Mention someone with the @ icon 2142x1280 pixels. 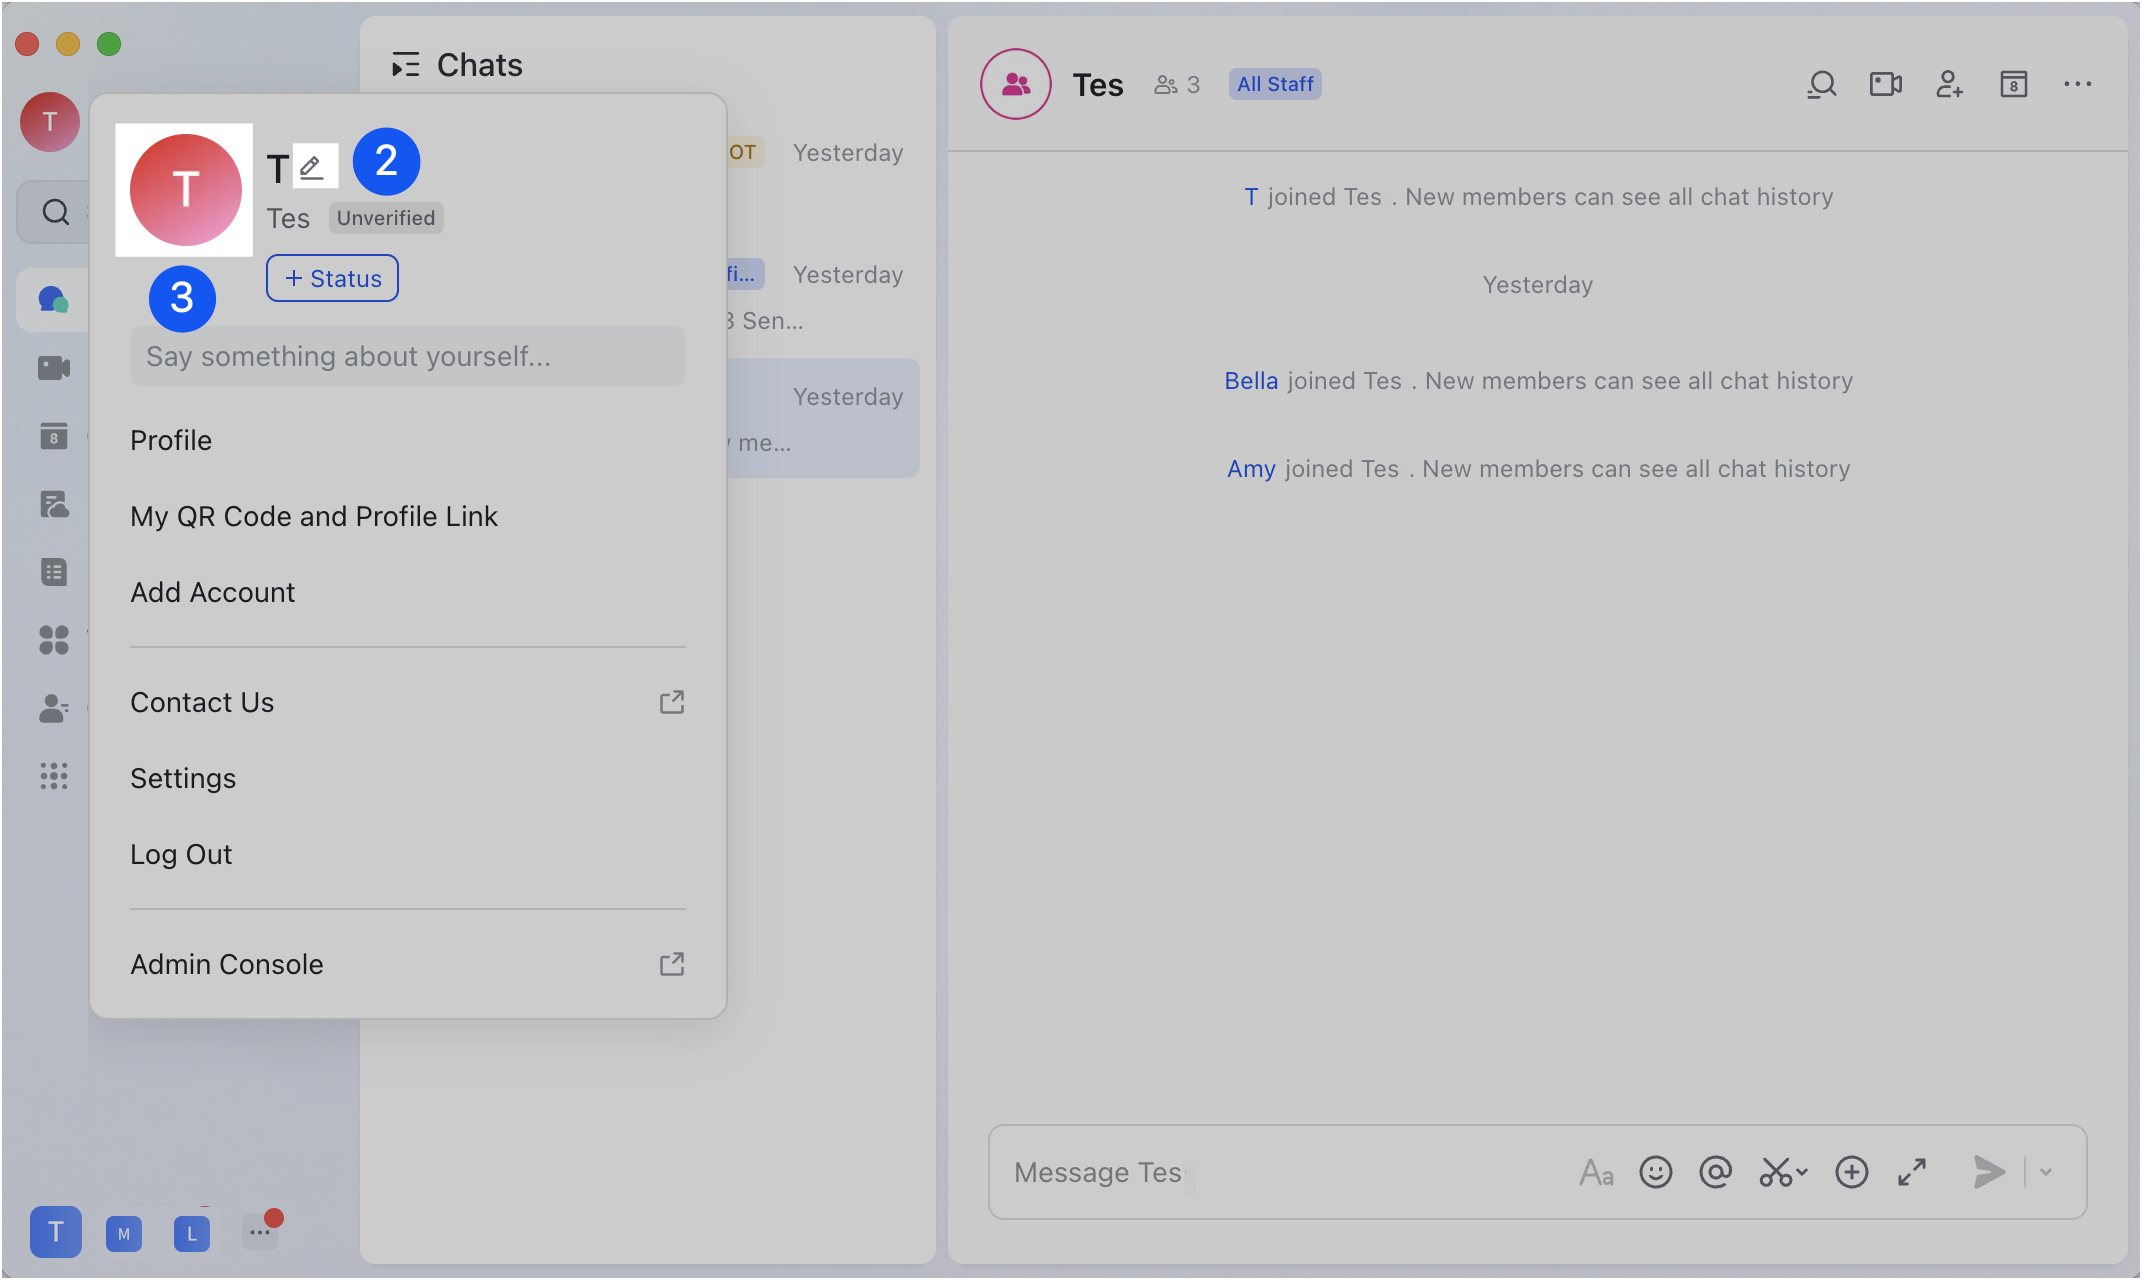point(1715,1172)
